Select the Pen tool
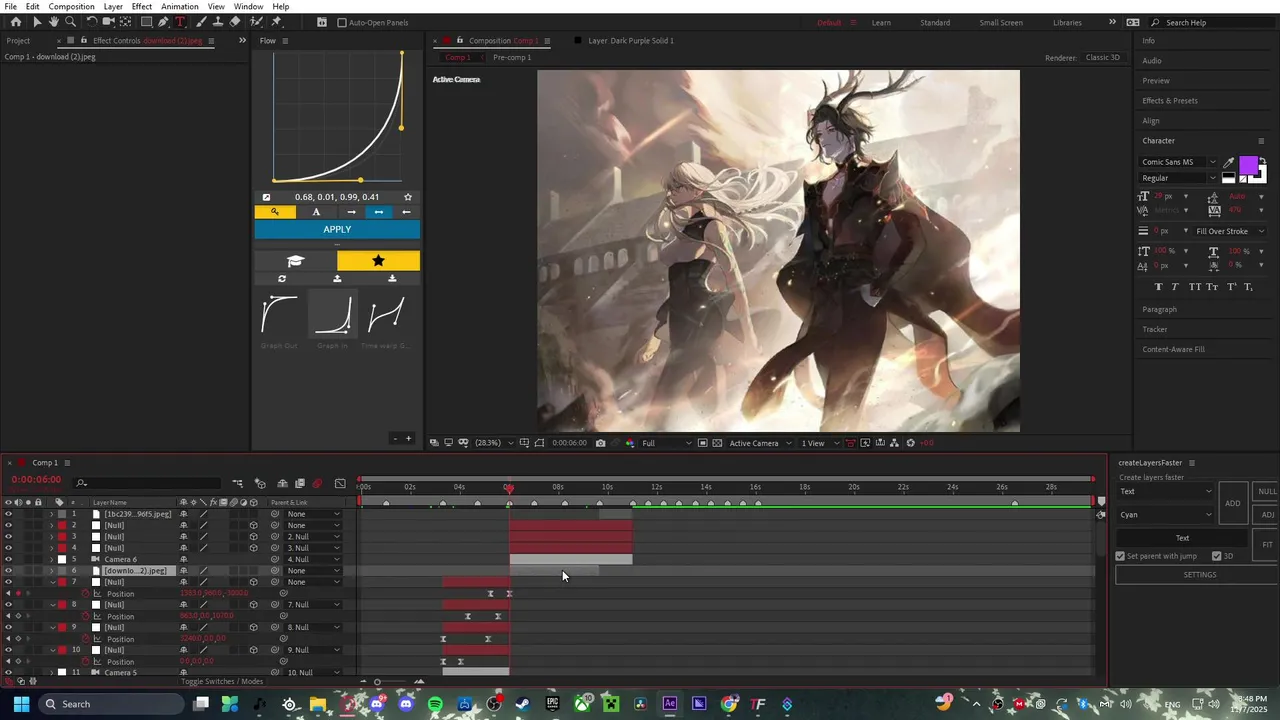 click(163, 22)
